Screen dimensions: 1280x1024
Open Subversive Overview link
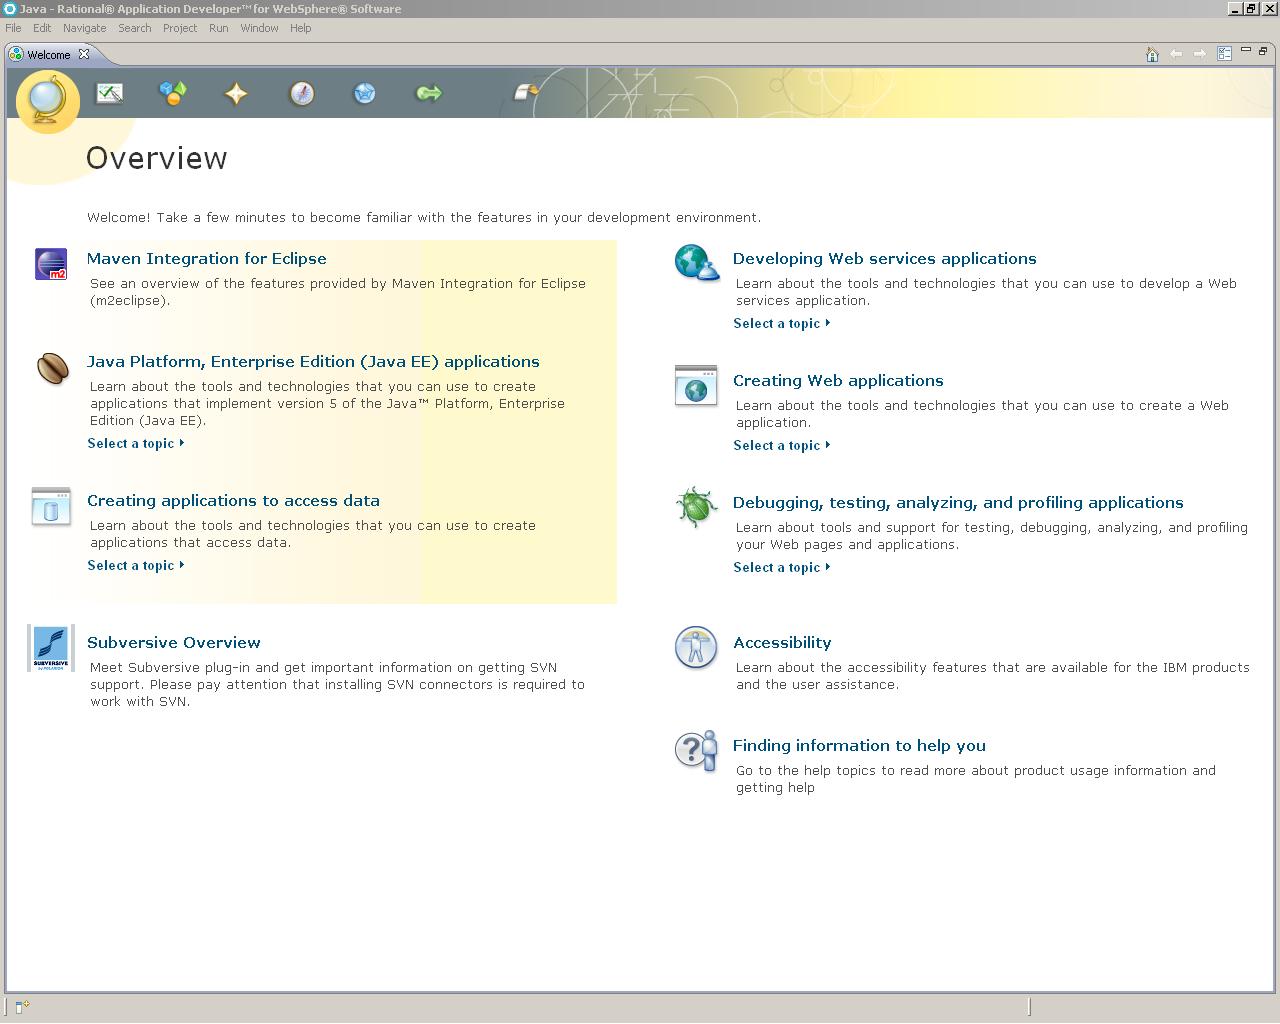pyautogui.click(x=174, y=642)
